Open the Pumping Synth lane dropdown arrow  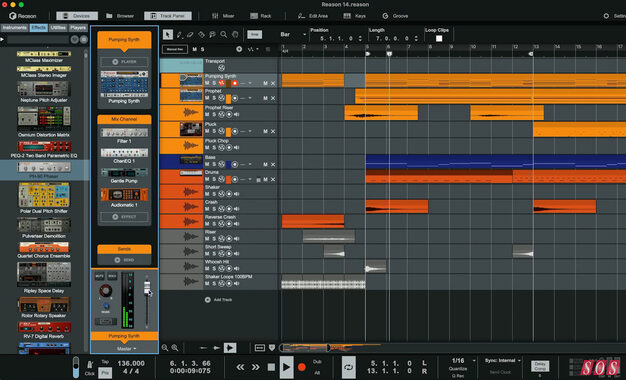pos(250,83)
